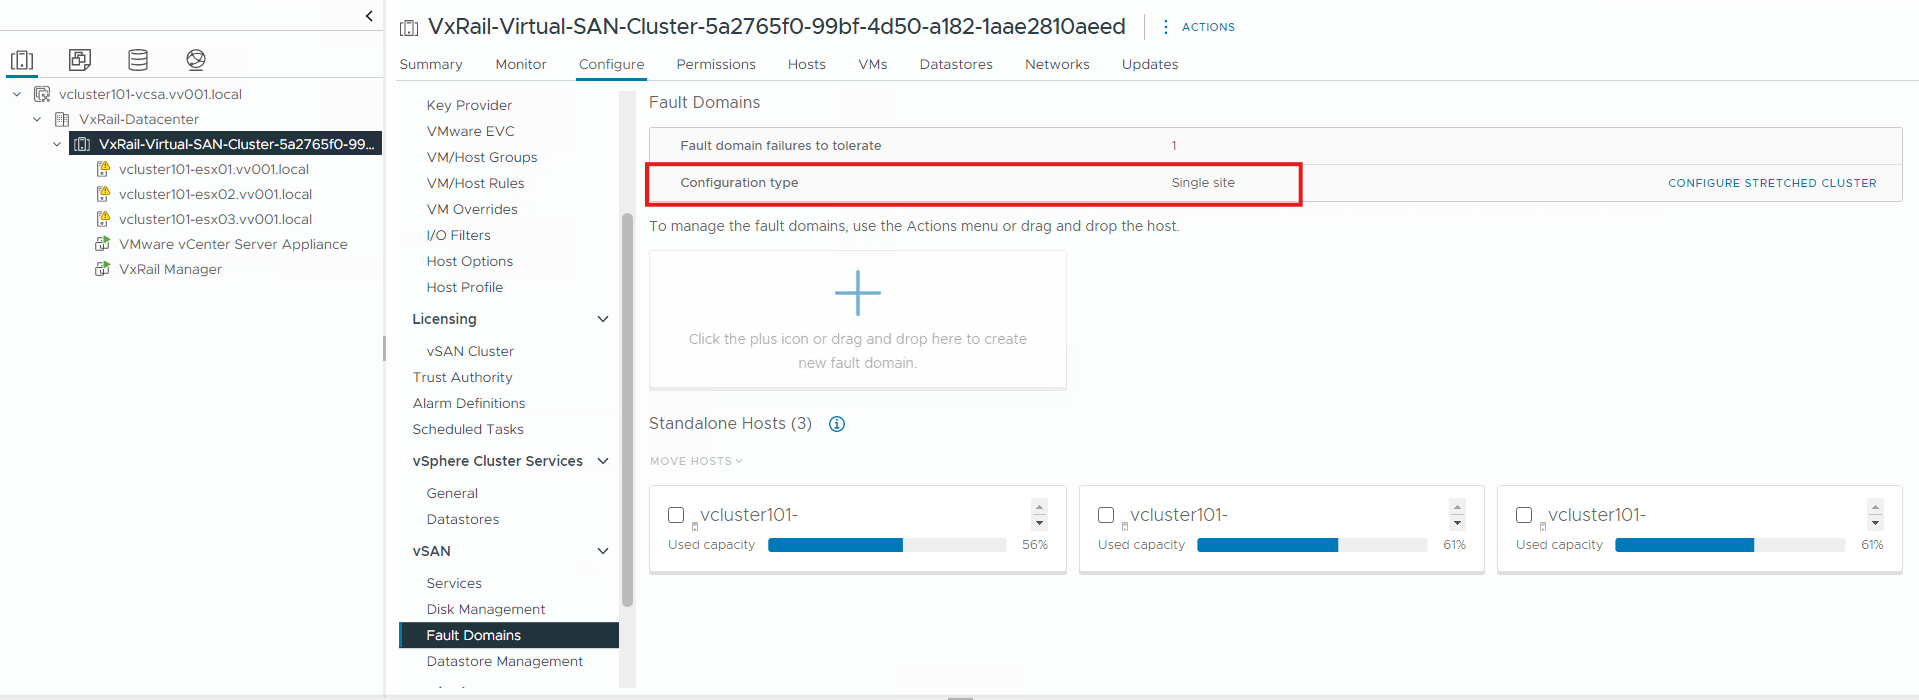Open VM Overrides settings
Image resolution: width=1919 pixels, height=700 pixels.
(x=472, y=209)
